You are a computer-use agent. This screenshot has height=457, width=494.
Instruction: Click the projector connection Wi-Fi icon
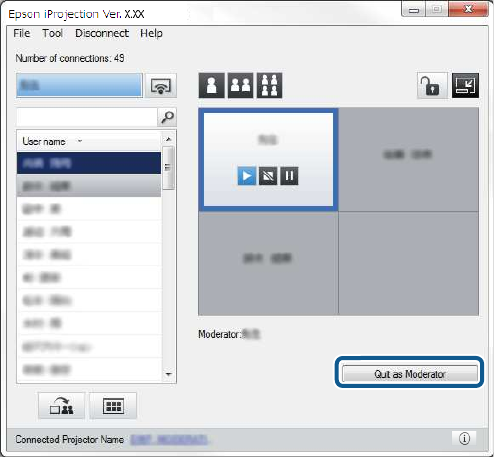pyautogui.click(x=161, y=86)
